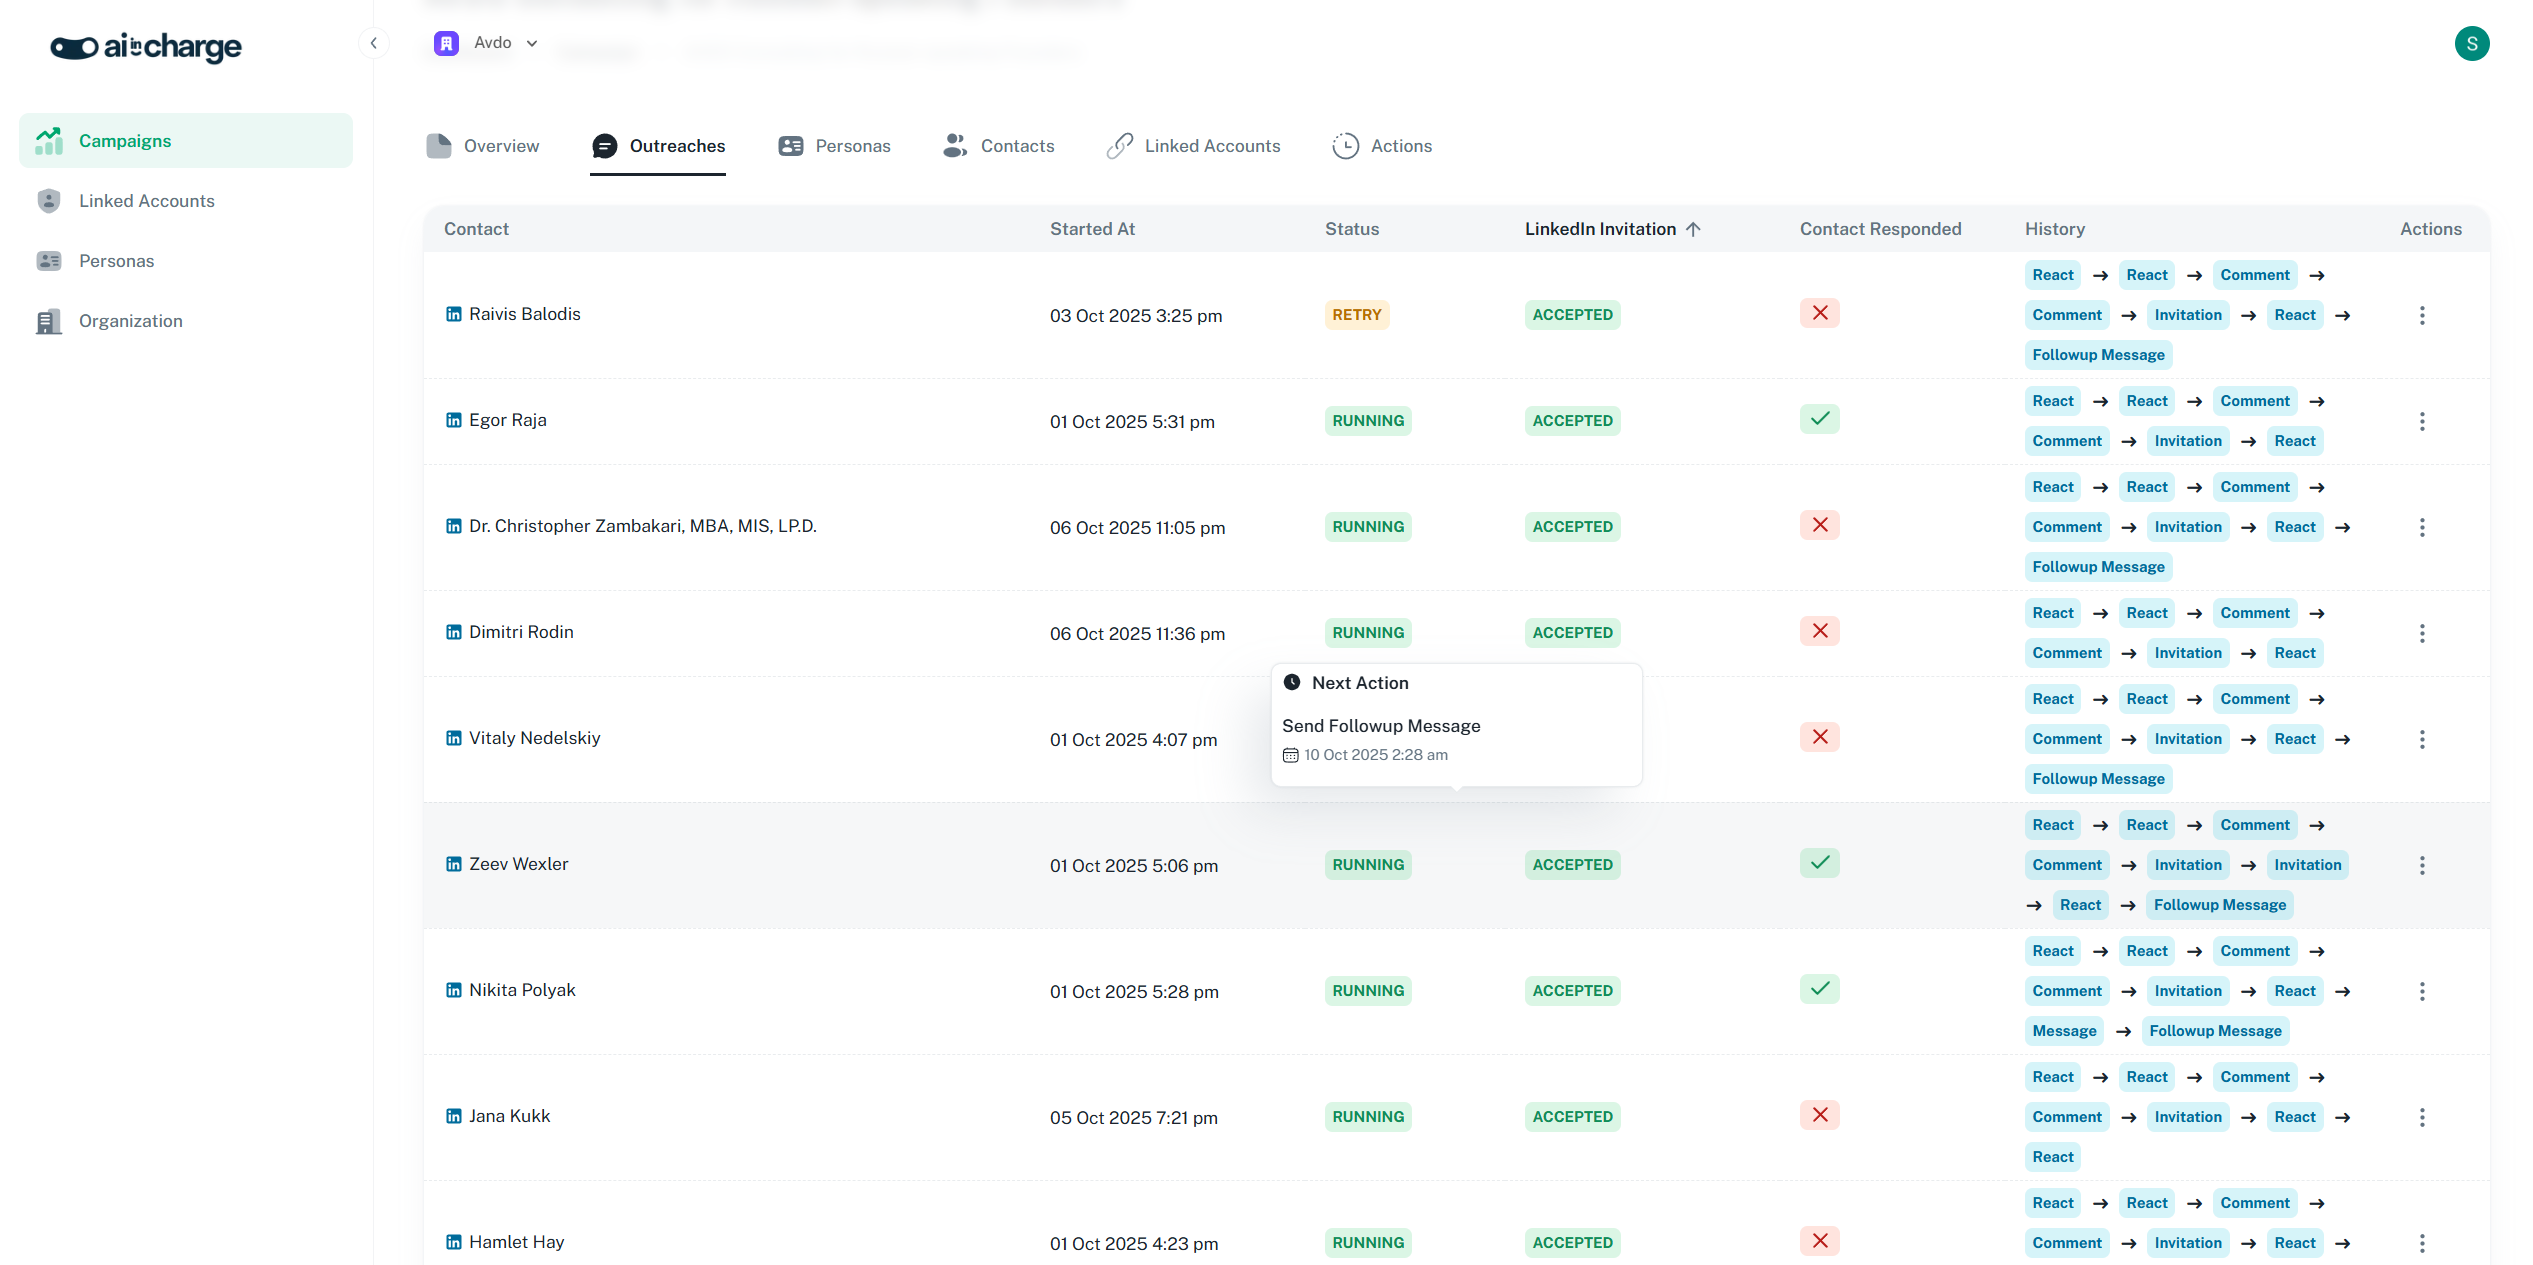Click responded X icon for Jana Kukk
2533x1265 pixels.
pyautogui.click(x=1819, y=1115)
